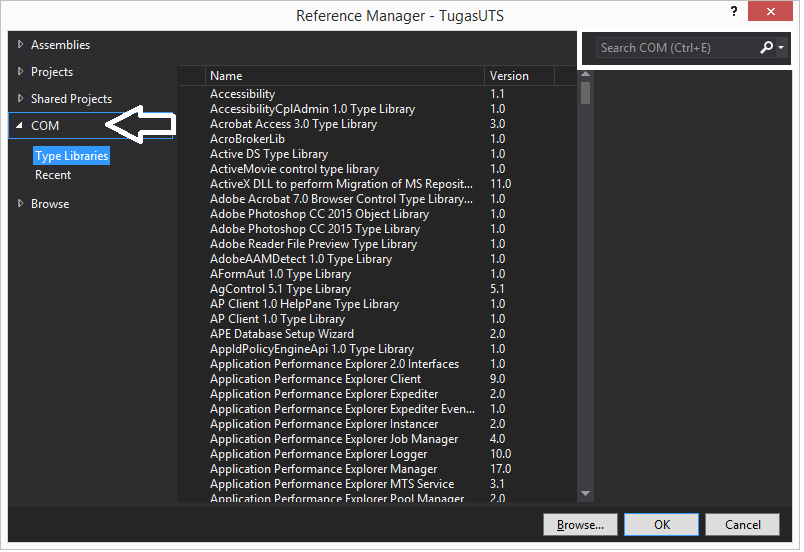Select the Accessibility library row
Viewport: 804px width, 552px height.
tap(377, 94)
